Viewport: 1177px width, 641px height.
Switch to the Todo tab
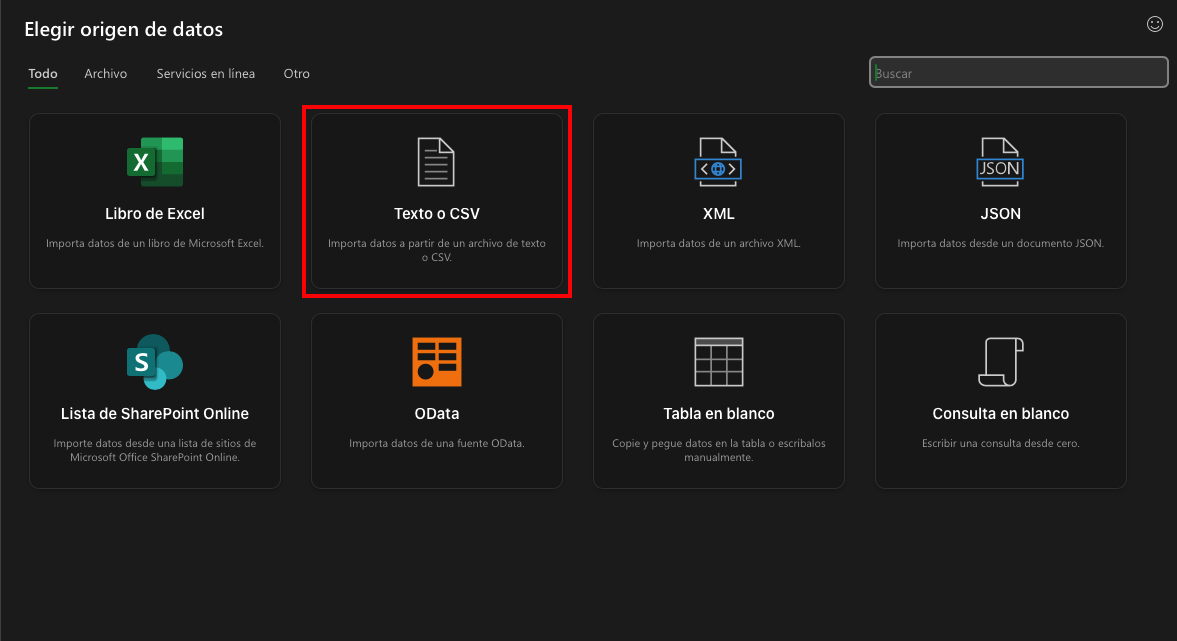click(43, 74)
